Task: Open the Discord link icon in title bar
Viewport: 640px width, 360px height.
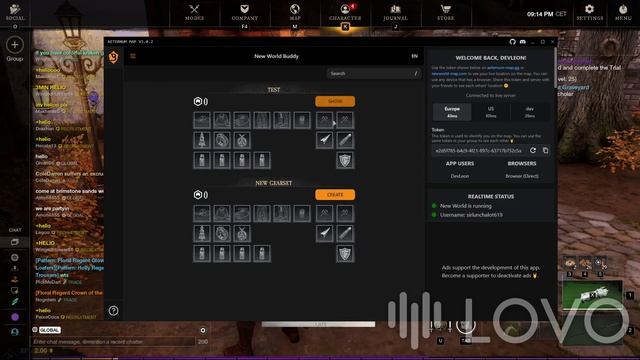Action: [522, 42]
